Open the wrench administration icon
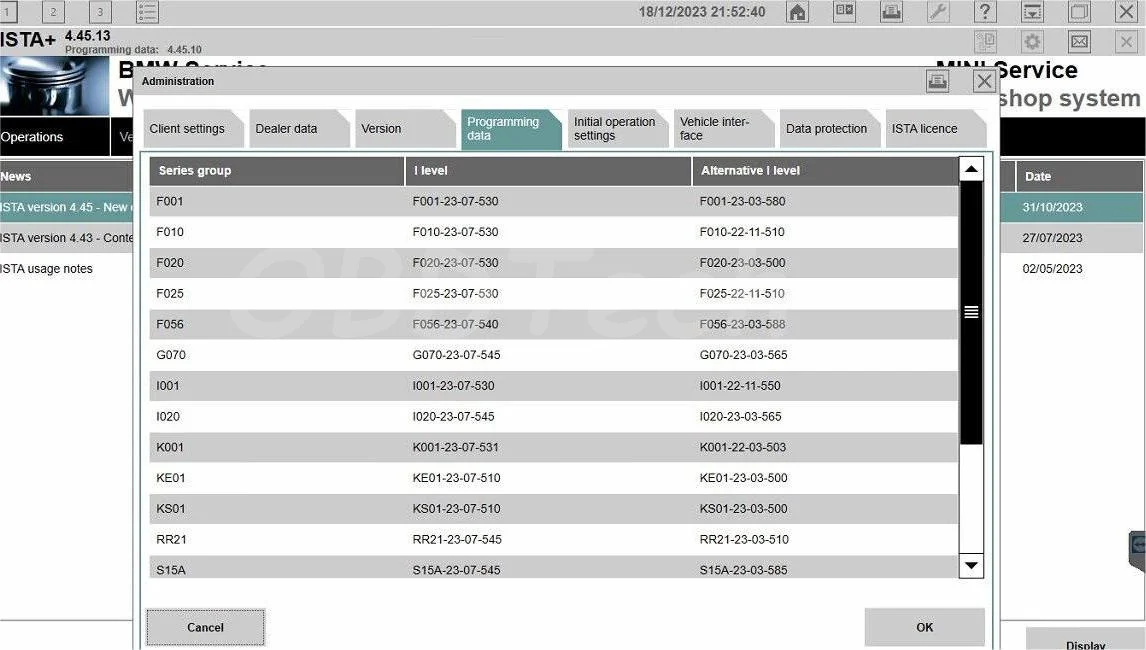The image size is (1146, 650). (x=938, y=12)
